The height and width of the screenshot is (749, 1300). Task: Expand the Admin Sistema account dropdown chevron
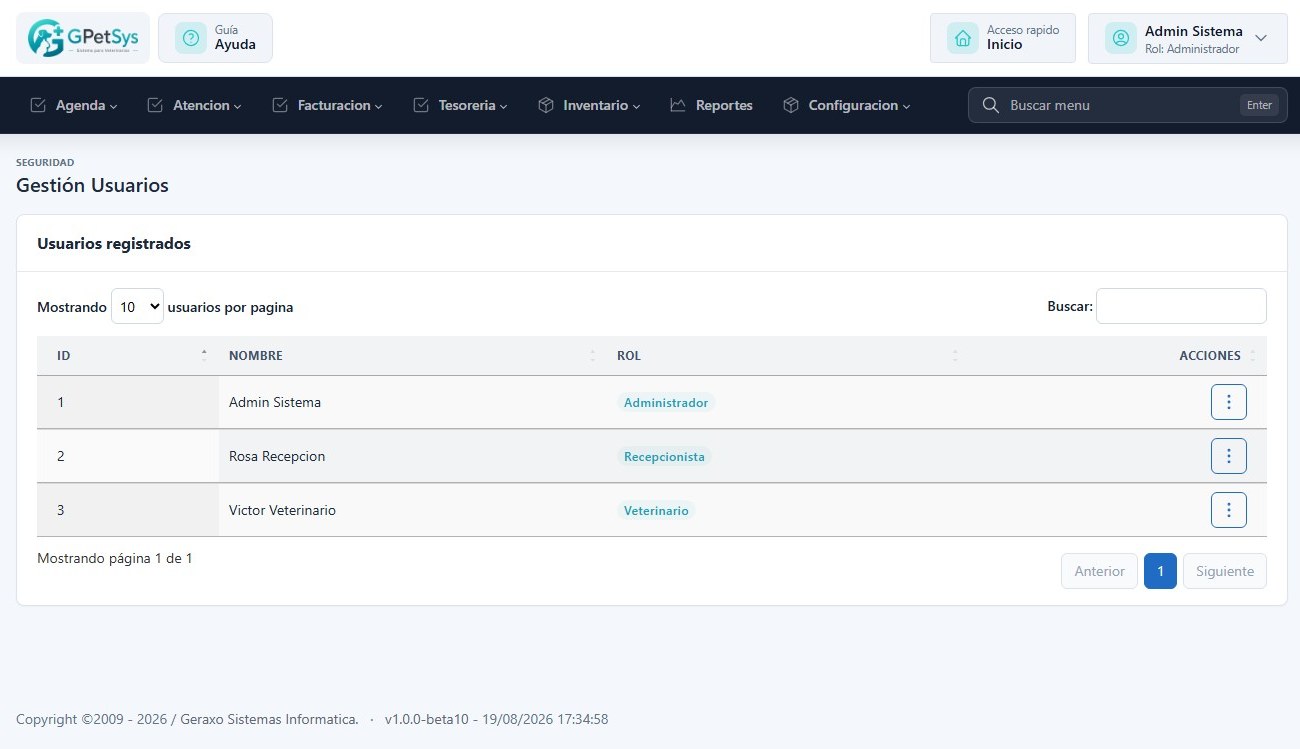1261,38
